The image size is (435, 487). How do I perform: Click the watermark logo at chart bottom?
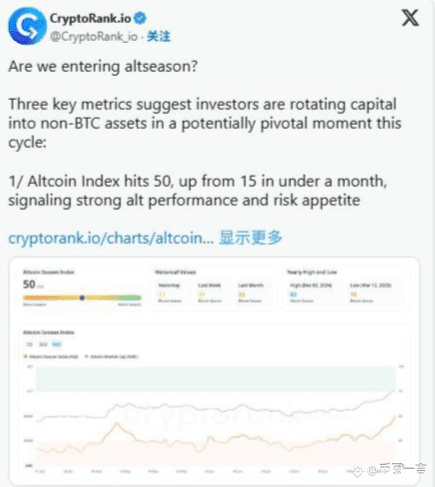point(357,470)
